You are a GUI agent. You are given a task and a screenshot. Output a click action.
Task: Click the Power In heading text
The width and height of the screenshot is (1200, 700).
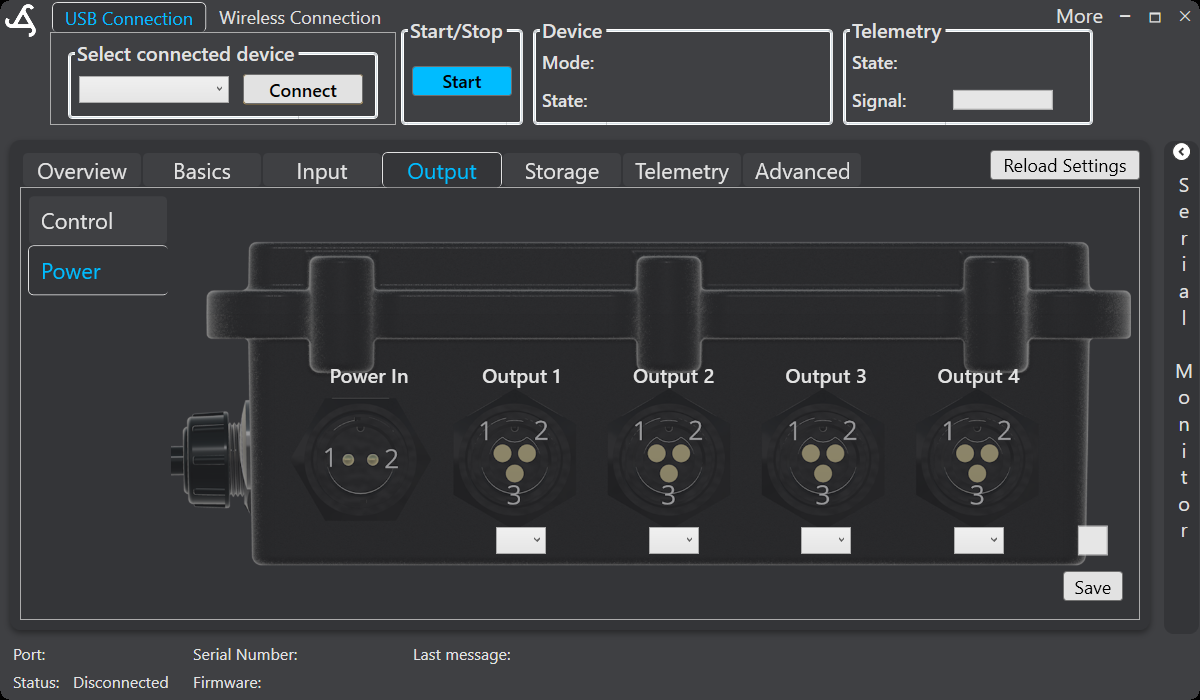click(369, 376)
